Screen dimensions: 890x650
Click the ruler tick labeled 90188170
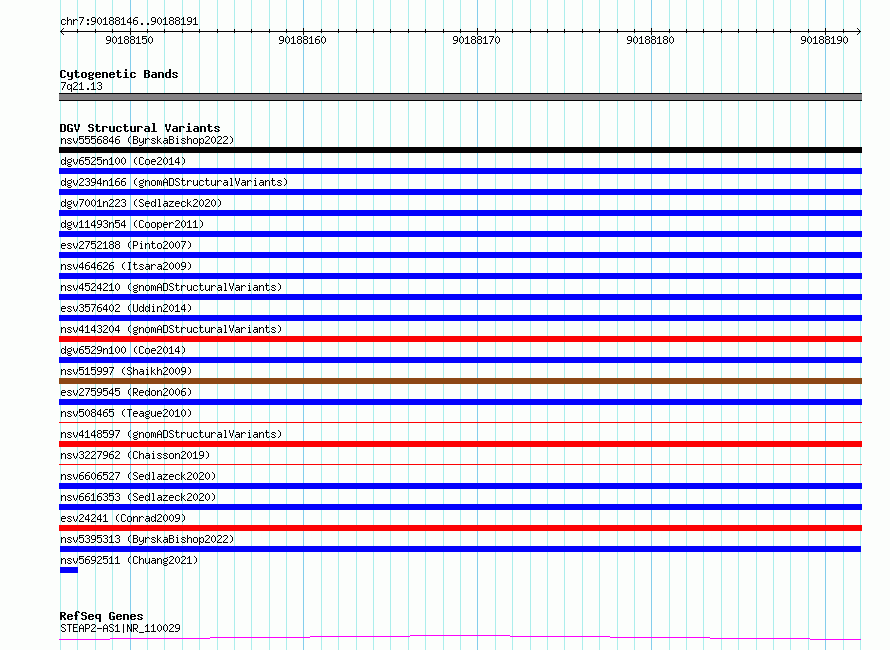tap(476, 40)
